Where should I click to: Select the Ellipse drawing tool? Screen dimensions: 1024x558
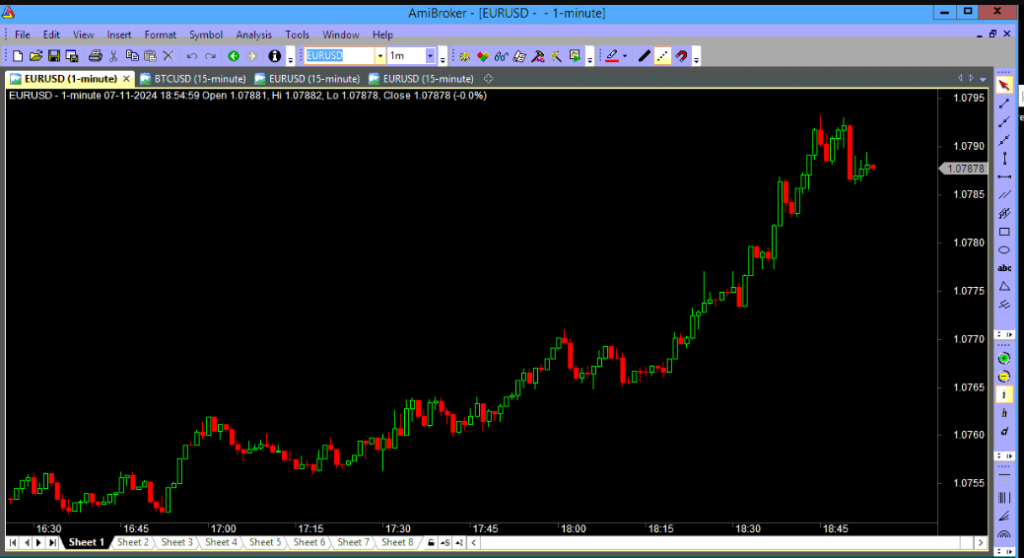pyautogui.click(x=1004, y=250)
